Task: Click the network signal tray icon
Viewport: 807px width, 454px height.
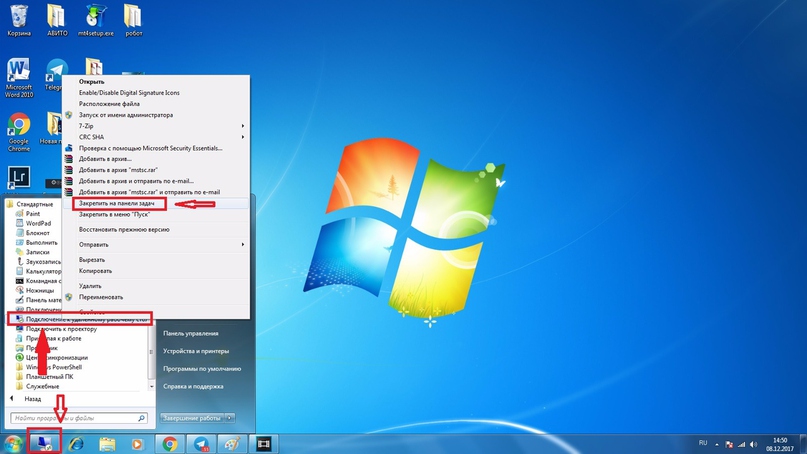Action: click(x=741, y=444)
